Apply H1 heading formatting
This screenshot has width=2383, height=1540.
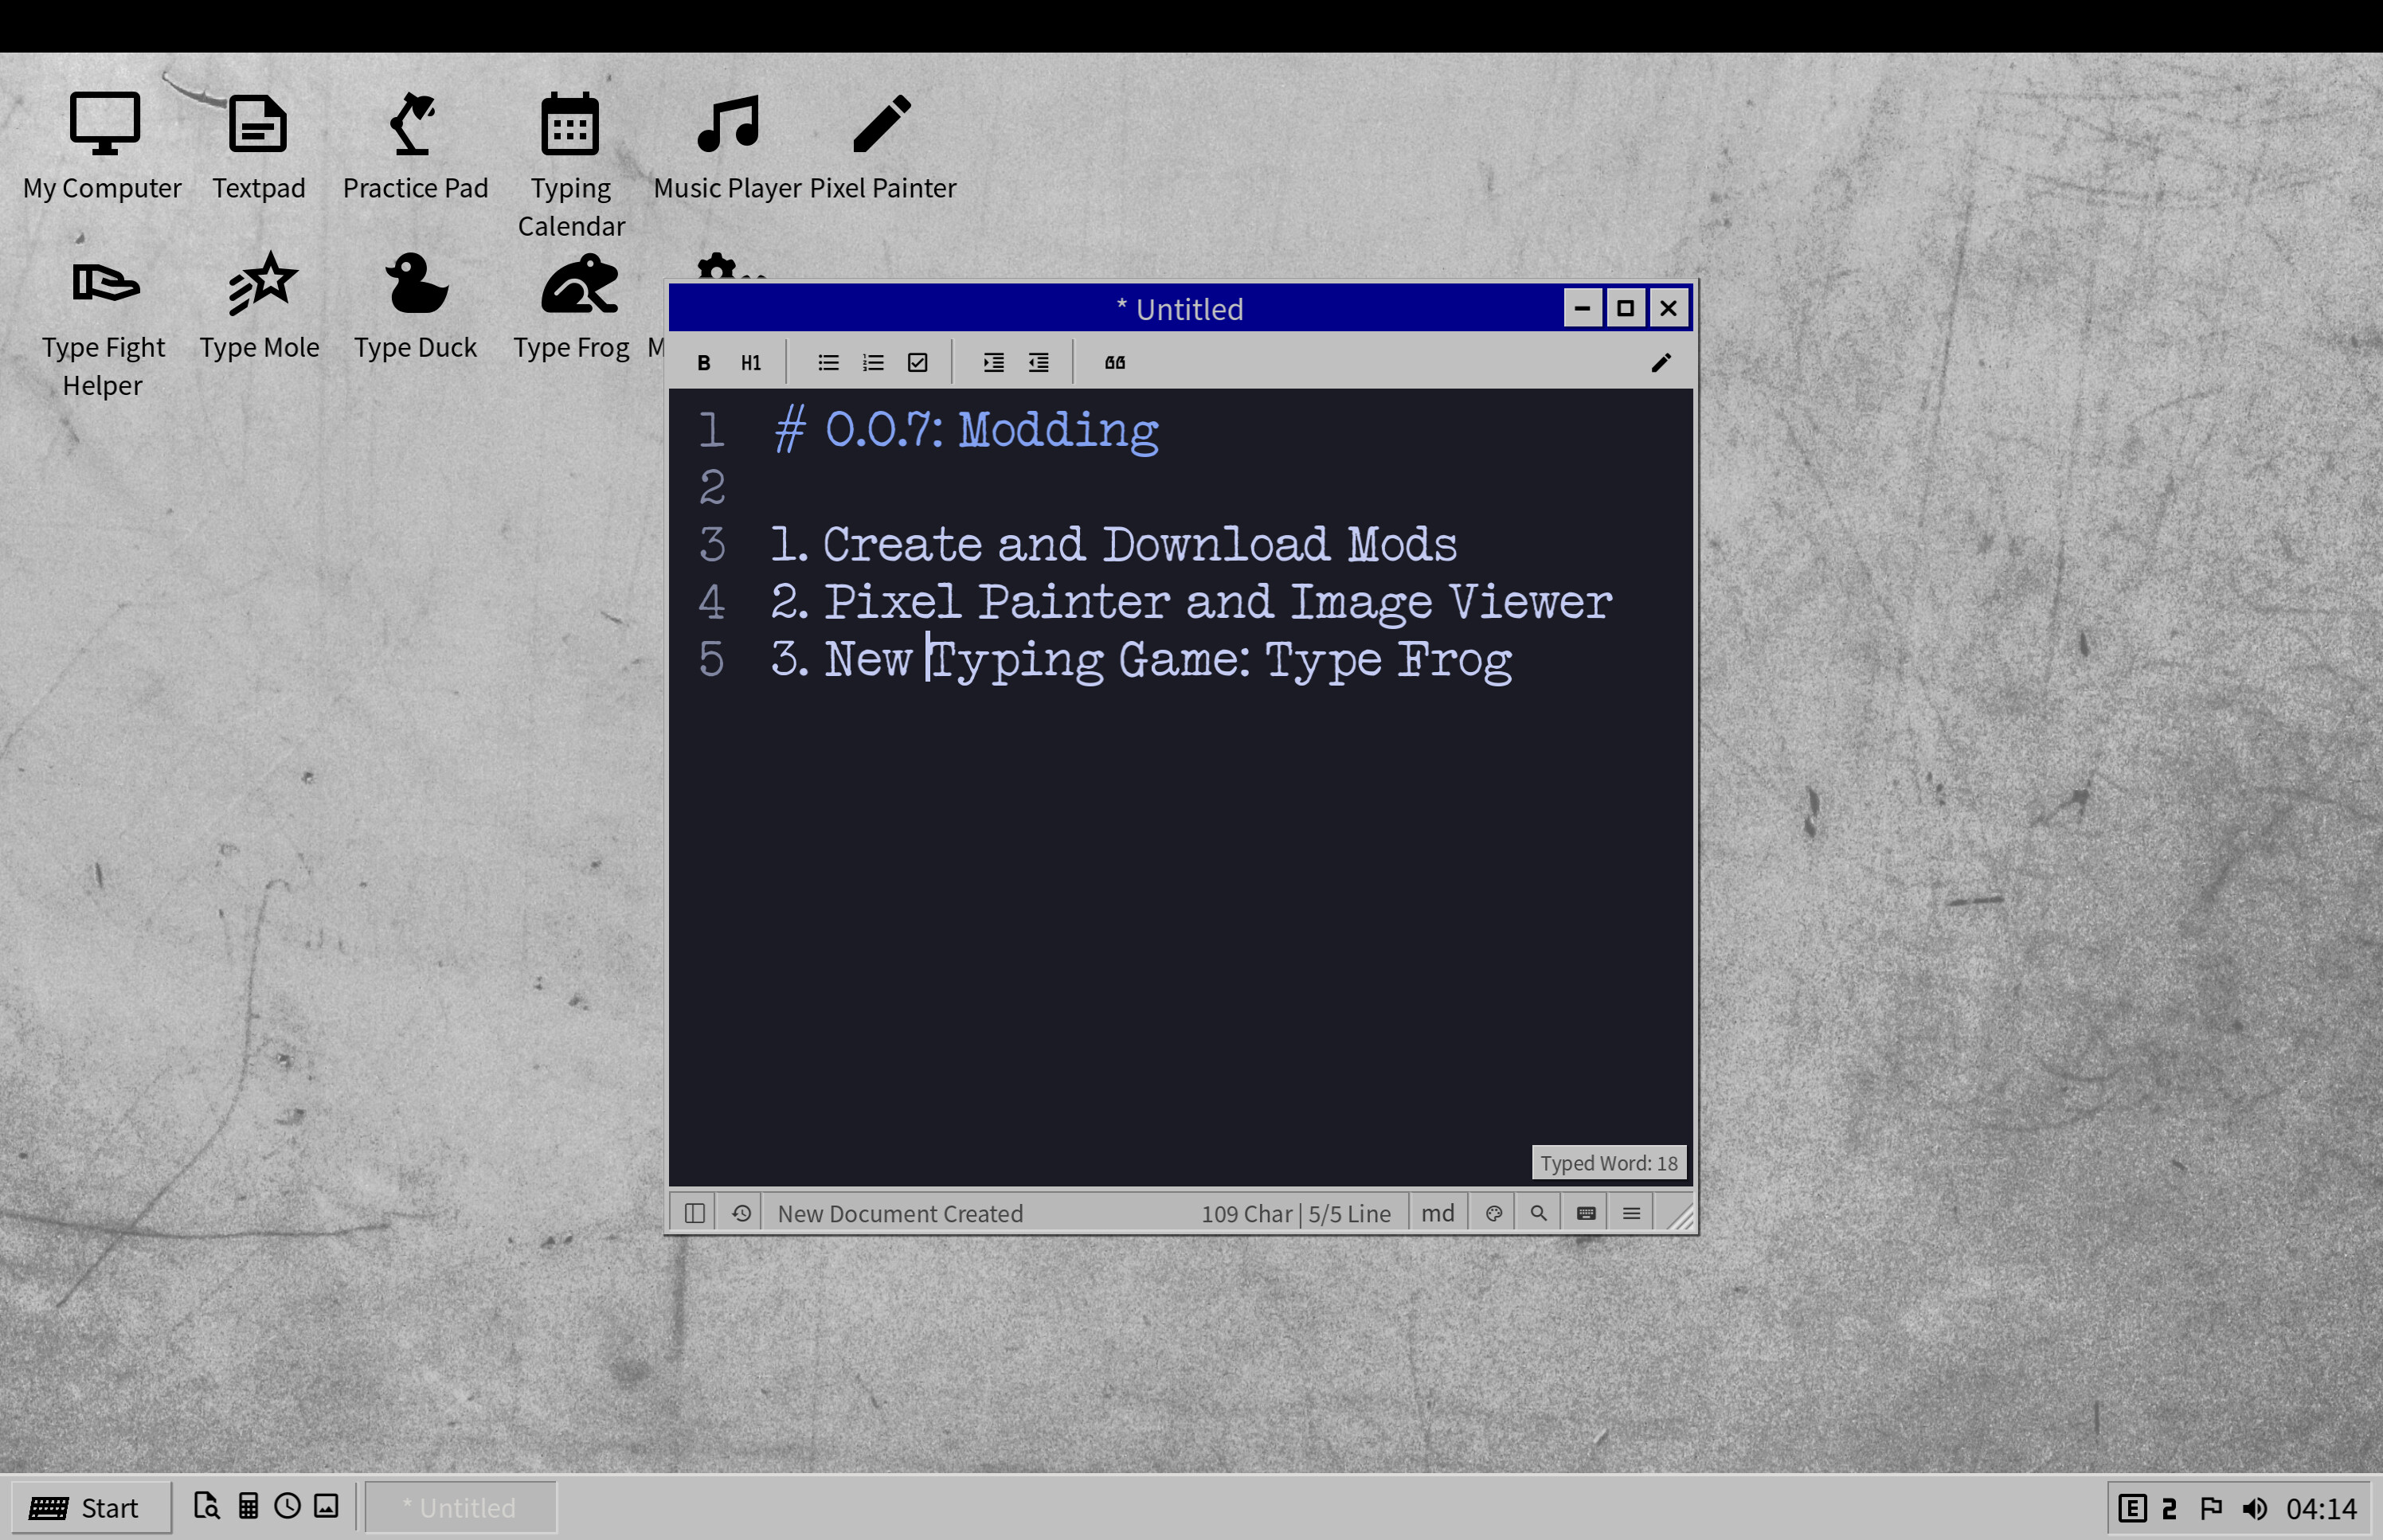751,362
